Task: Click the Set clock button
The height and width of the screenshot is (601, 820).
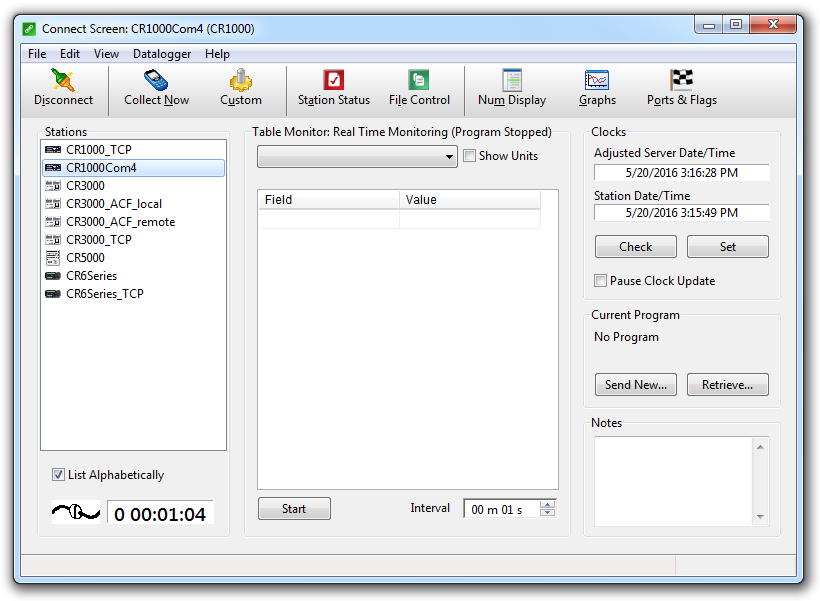Action: (727, 247)
